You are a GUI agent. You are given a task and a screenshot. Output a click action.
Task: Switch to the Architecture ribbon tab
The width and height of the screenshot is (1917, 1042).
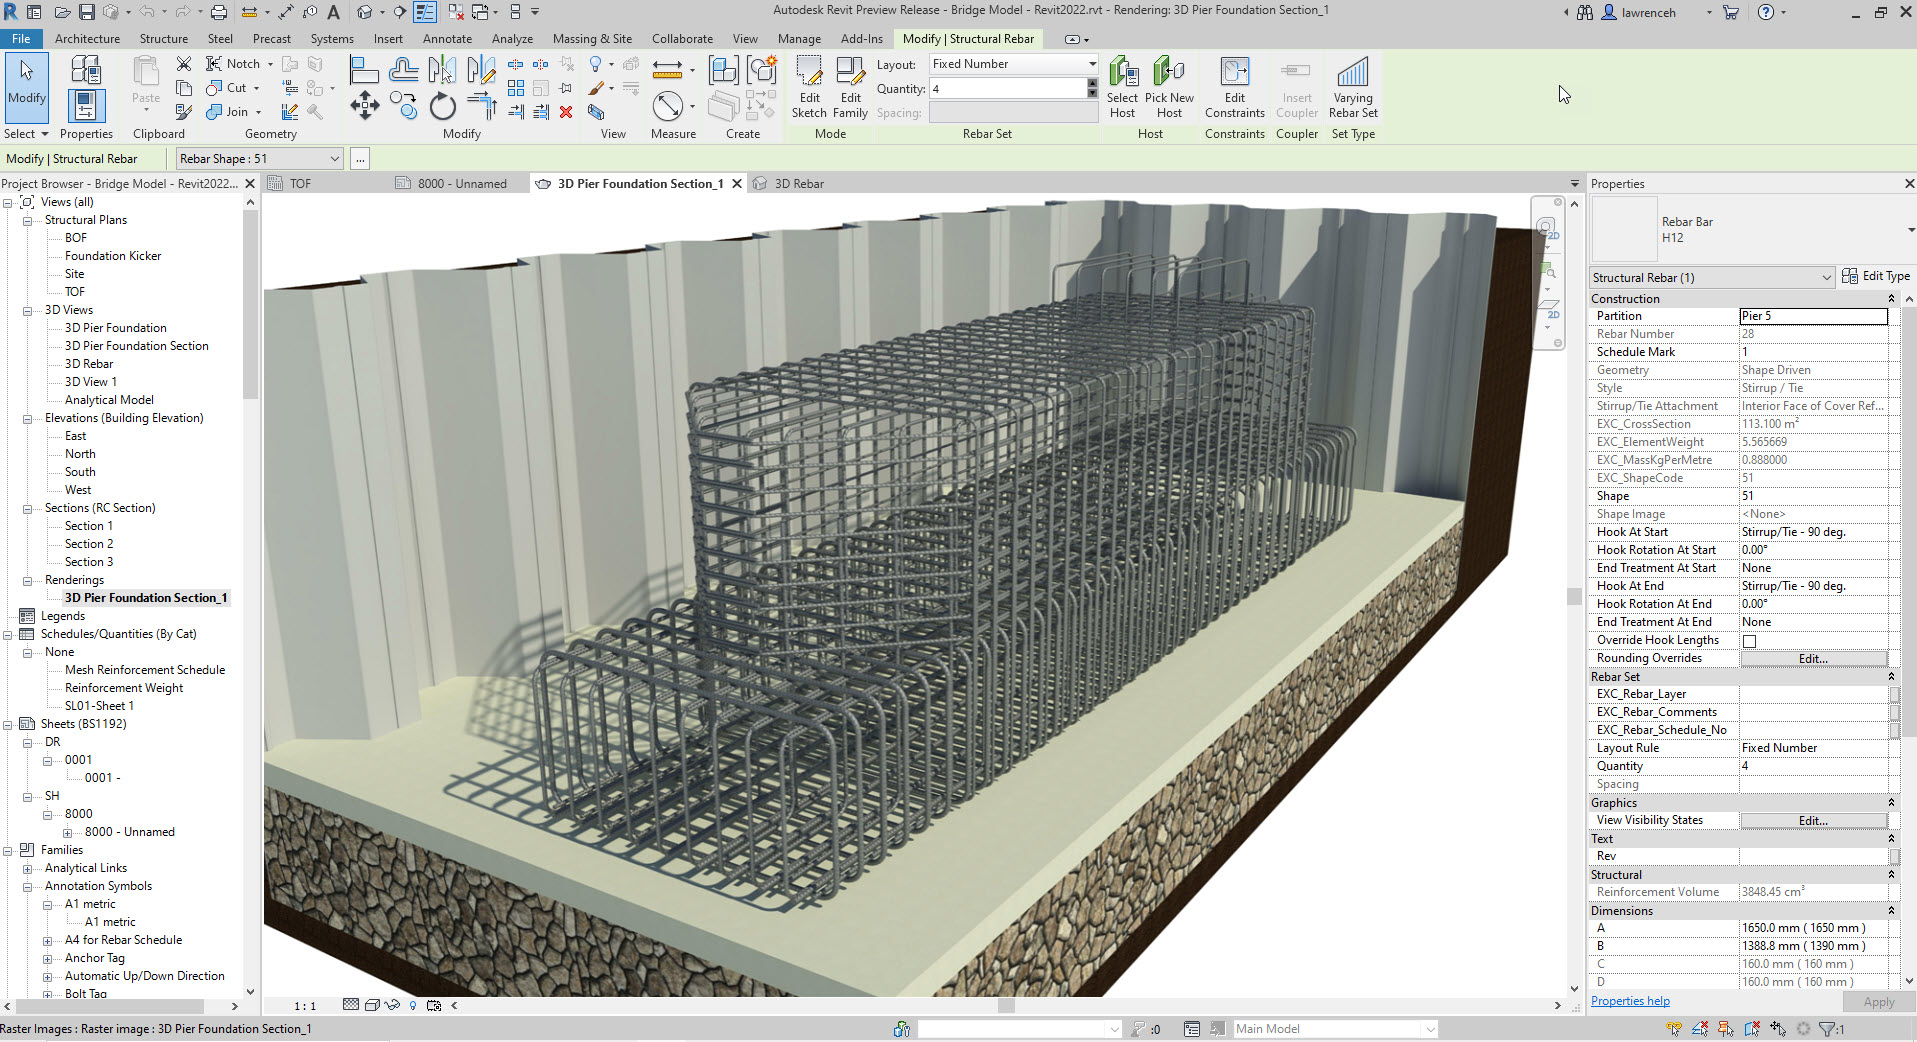[88, 39]
